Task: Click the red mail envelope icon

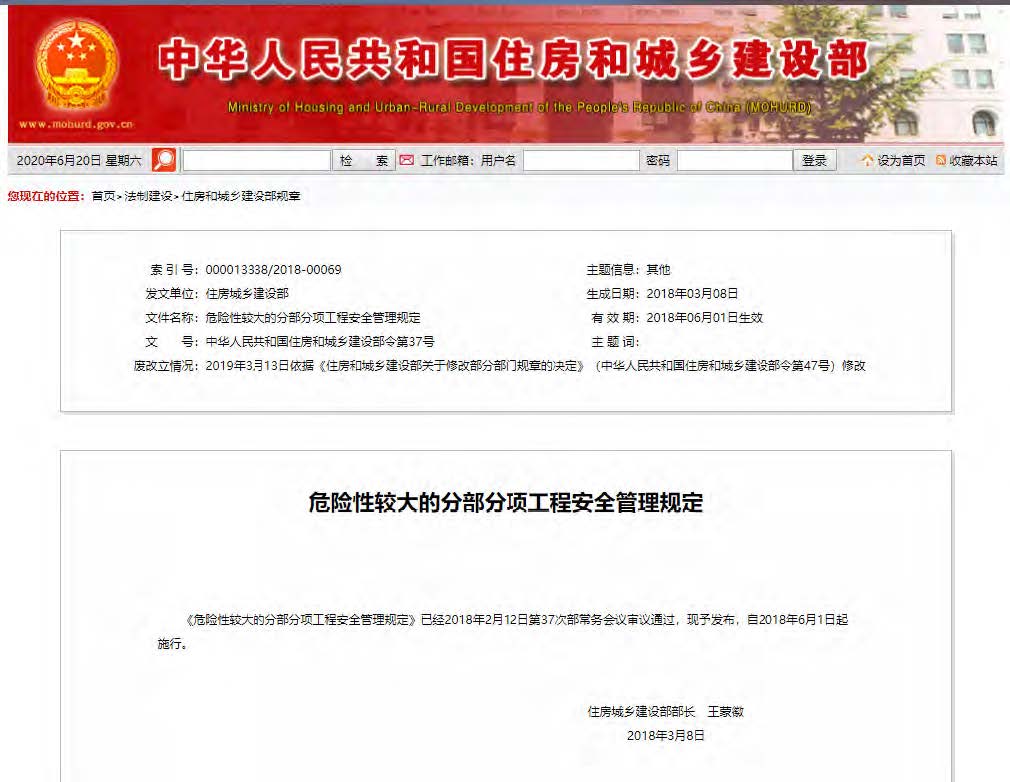Action: (x=406, y=160)
